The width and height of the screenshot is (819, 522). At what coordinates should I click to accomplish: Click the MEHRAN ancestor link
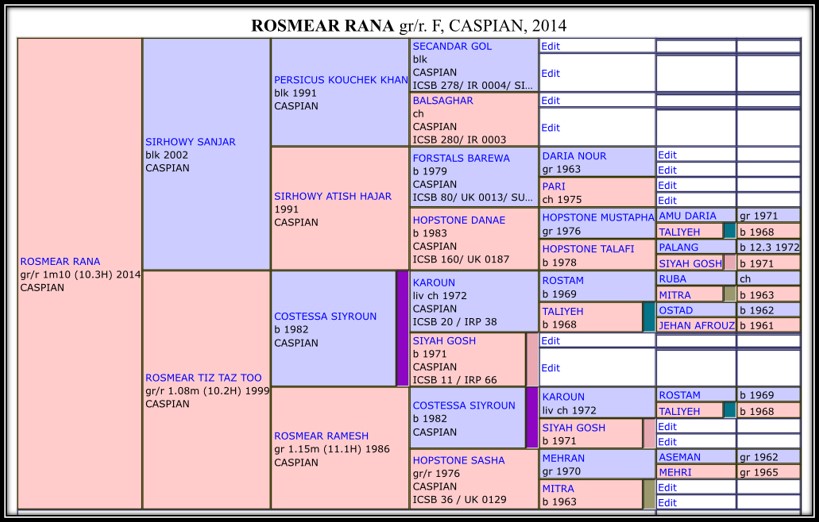coord(563,458)
